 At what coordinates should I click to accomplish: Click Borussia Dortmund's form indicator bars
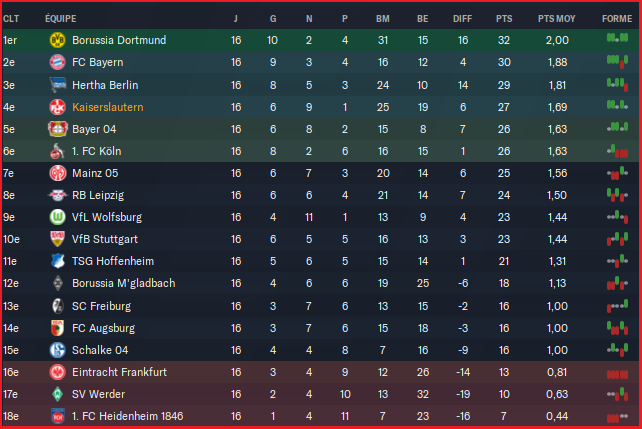point(618,40)
